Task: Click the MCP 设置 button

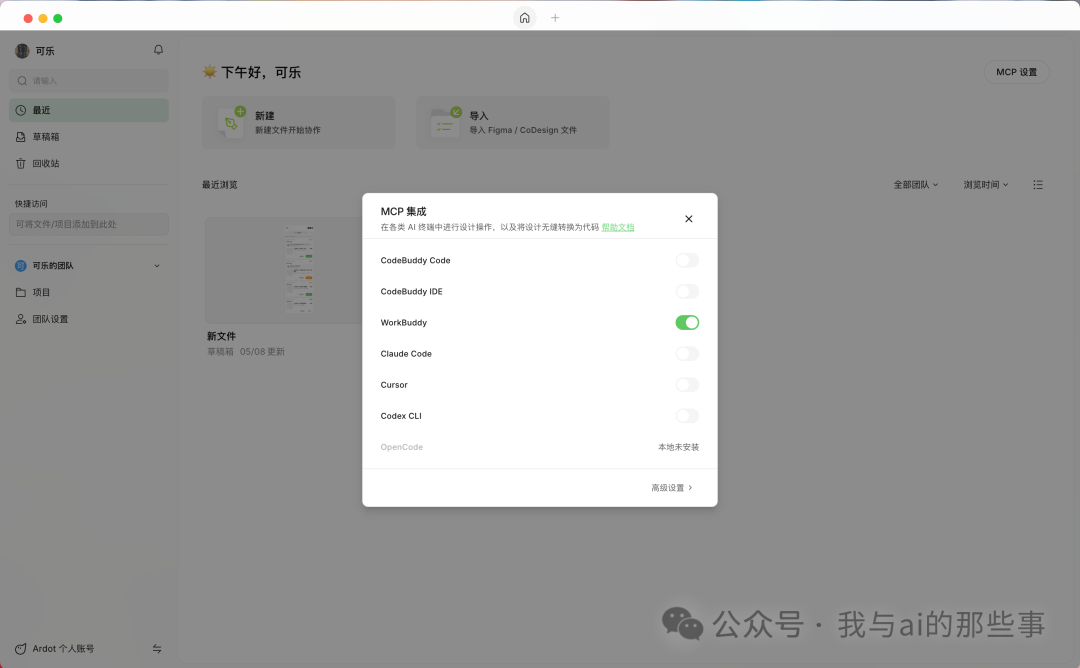Action: coord(1017,72)
